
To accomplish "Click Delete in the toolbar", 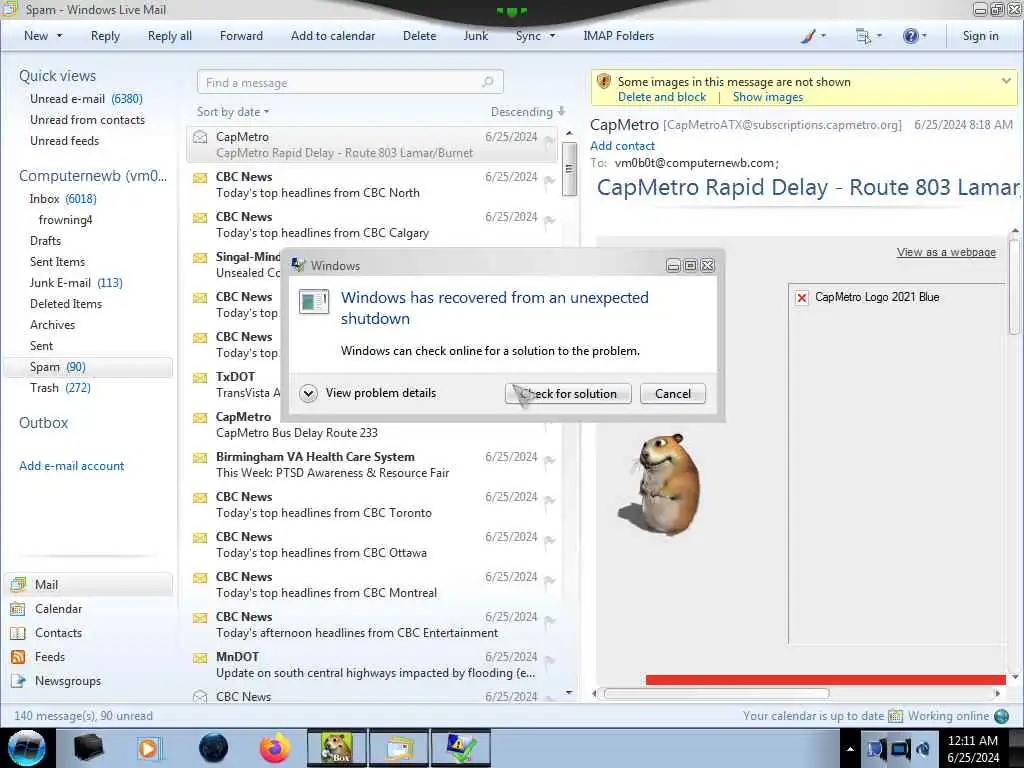I will click(419, 36).
